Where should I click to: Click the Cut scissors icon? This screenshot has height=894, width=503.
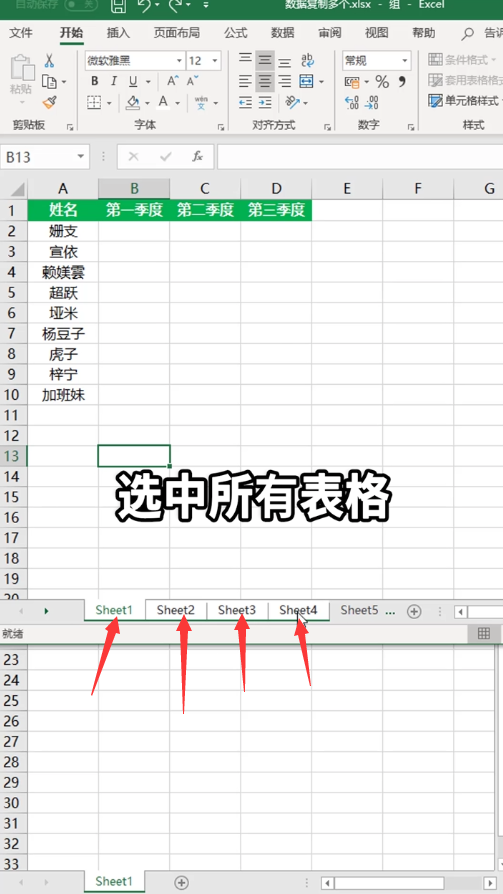click(x=49, y=60)
